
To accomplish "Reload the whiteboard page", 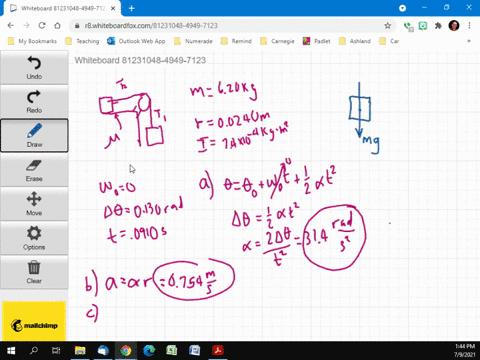I will (x=42, y=26).
